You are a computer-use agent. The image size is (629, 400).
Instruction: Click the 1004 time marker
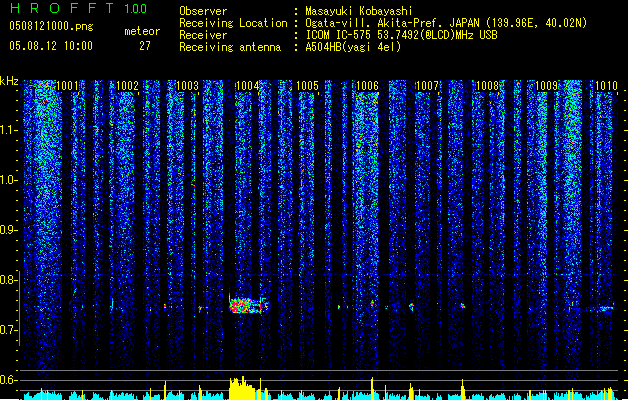click(x=247, y=86)
